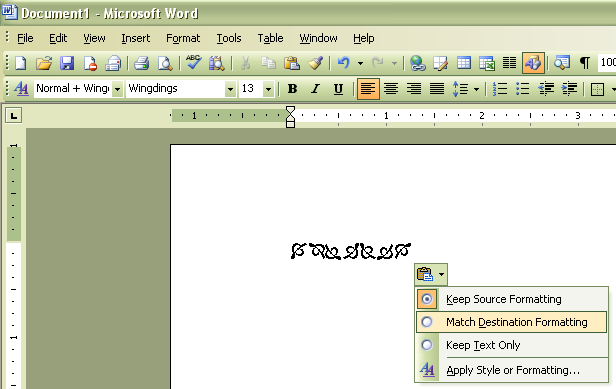
Task: Expand the Undo history dropdown arrow
Action: tap(360, 63)
